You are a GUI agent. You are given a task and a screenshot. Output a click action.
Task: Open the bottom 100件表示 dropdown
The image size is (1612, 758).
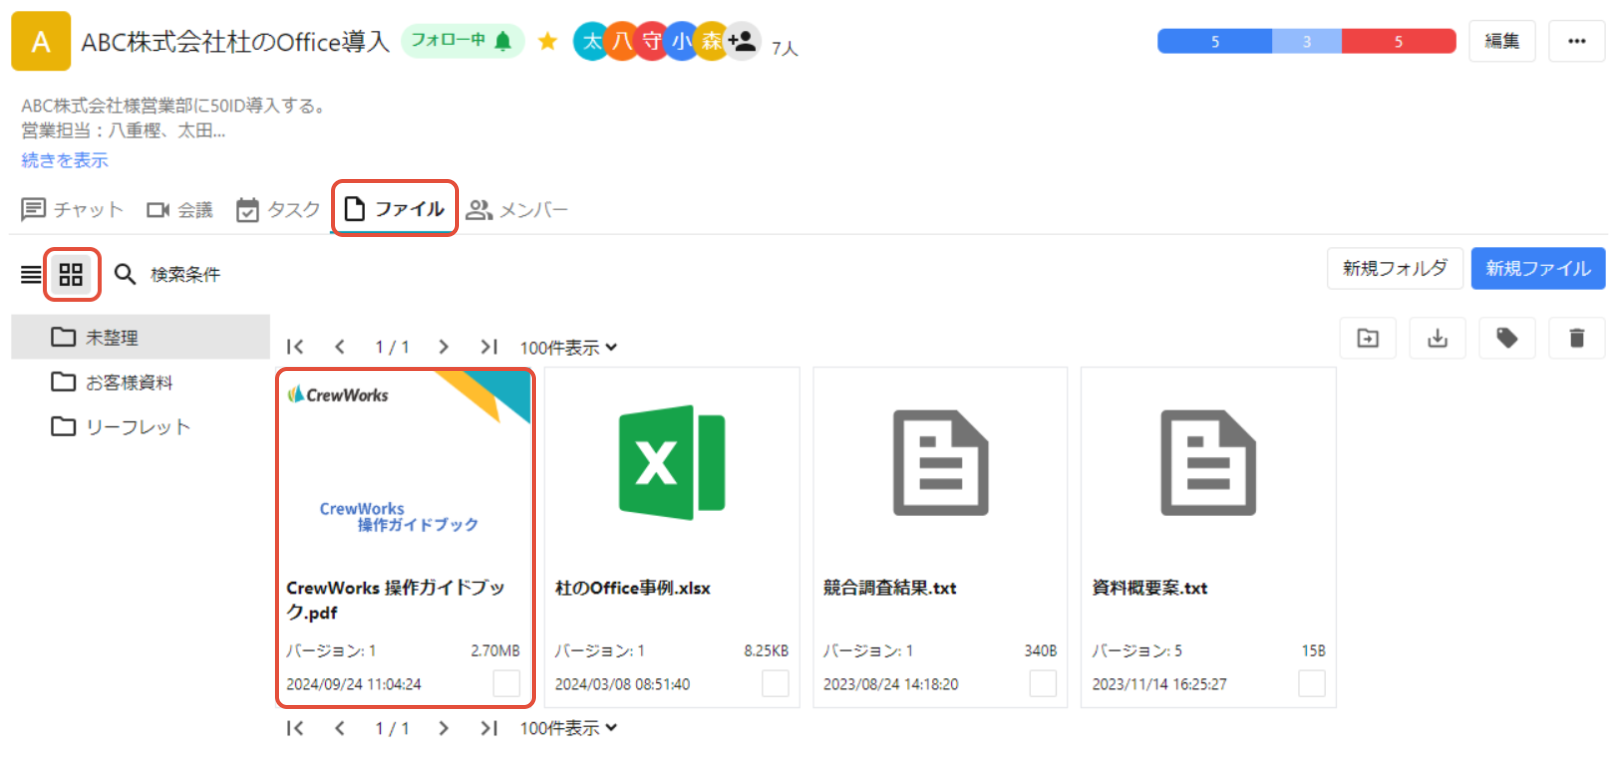568,728
